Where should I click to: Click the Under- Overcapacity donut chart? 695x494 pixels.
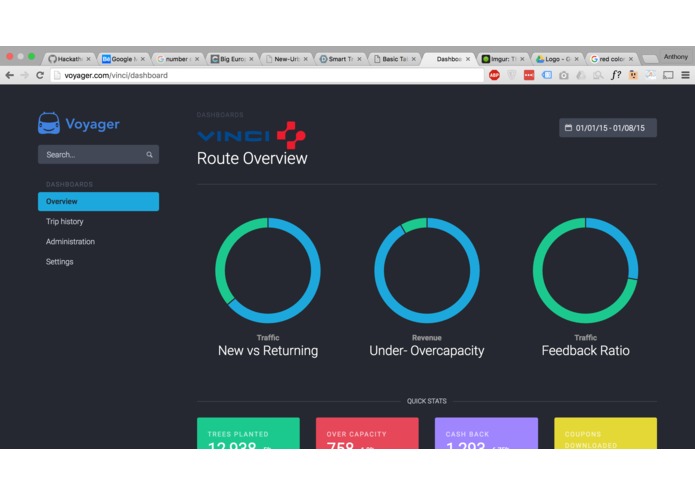tap(426, 270)
